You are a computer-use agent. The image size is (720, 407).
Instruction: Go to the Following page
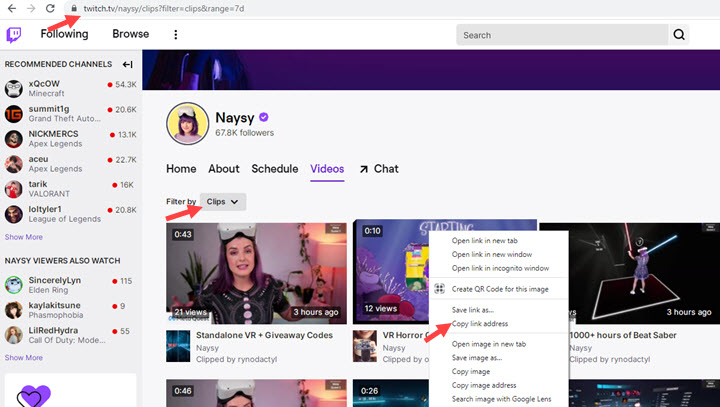pyautogui.click(x=63, y=34)
